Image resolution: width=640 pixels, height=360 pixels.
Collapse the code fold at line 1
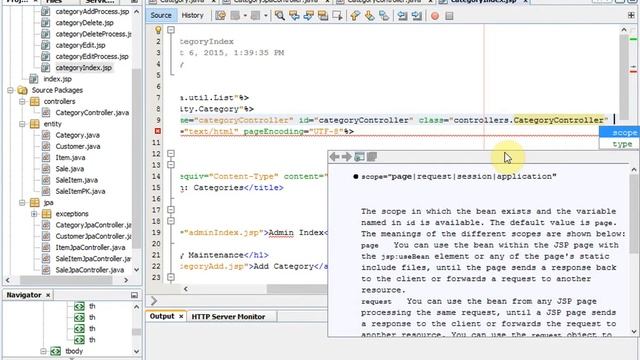(171, 30)
